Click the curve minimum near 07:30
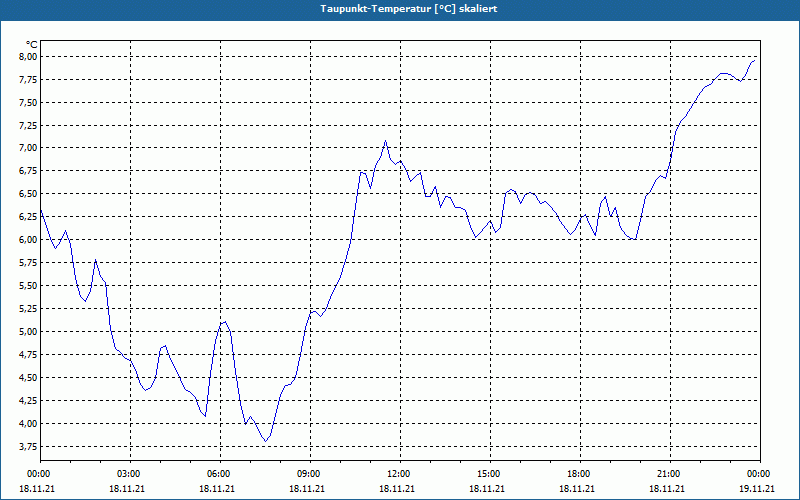 [265, 441]
